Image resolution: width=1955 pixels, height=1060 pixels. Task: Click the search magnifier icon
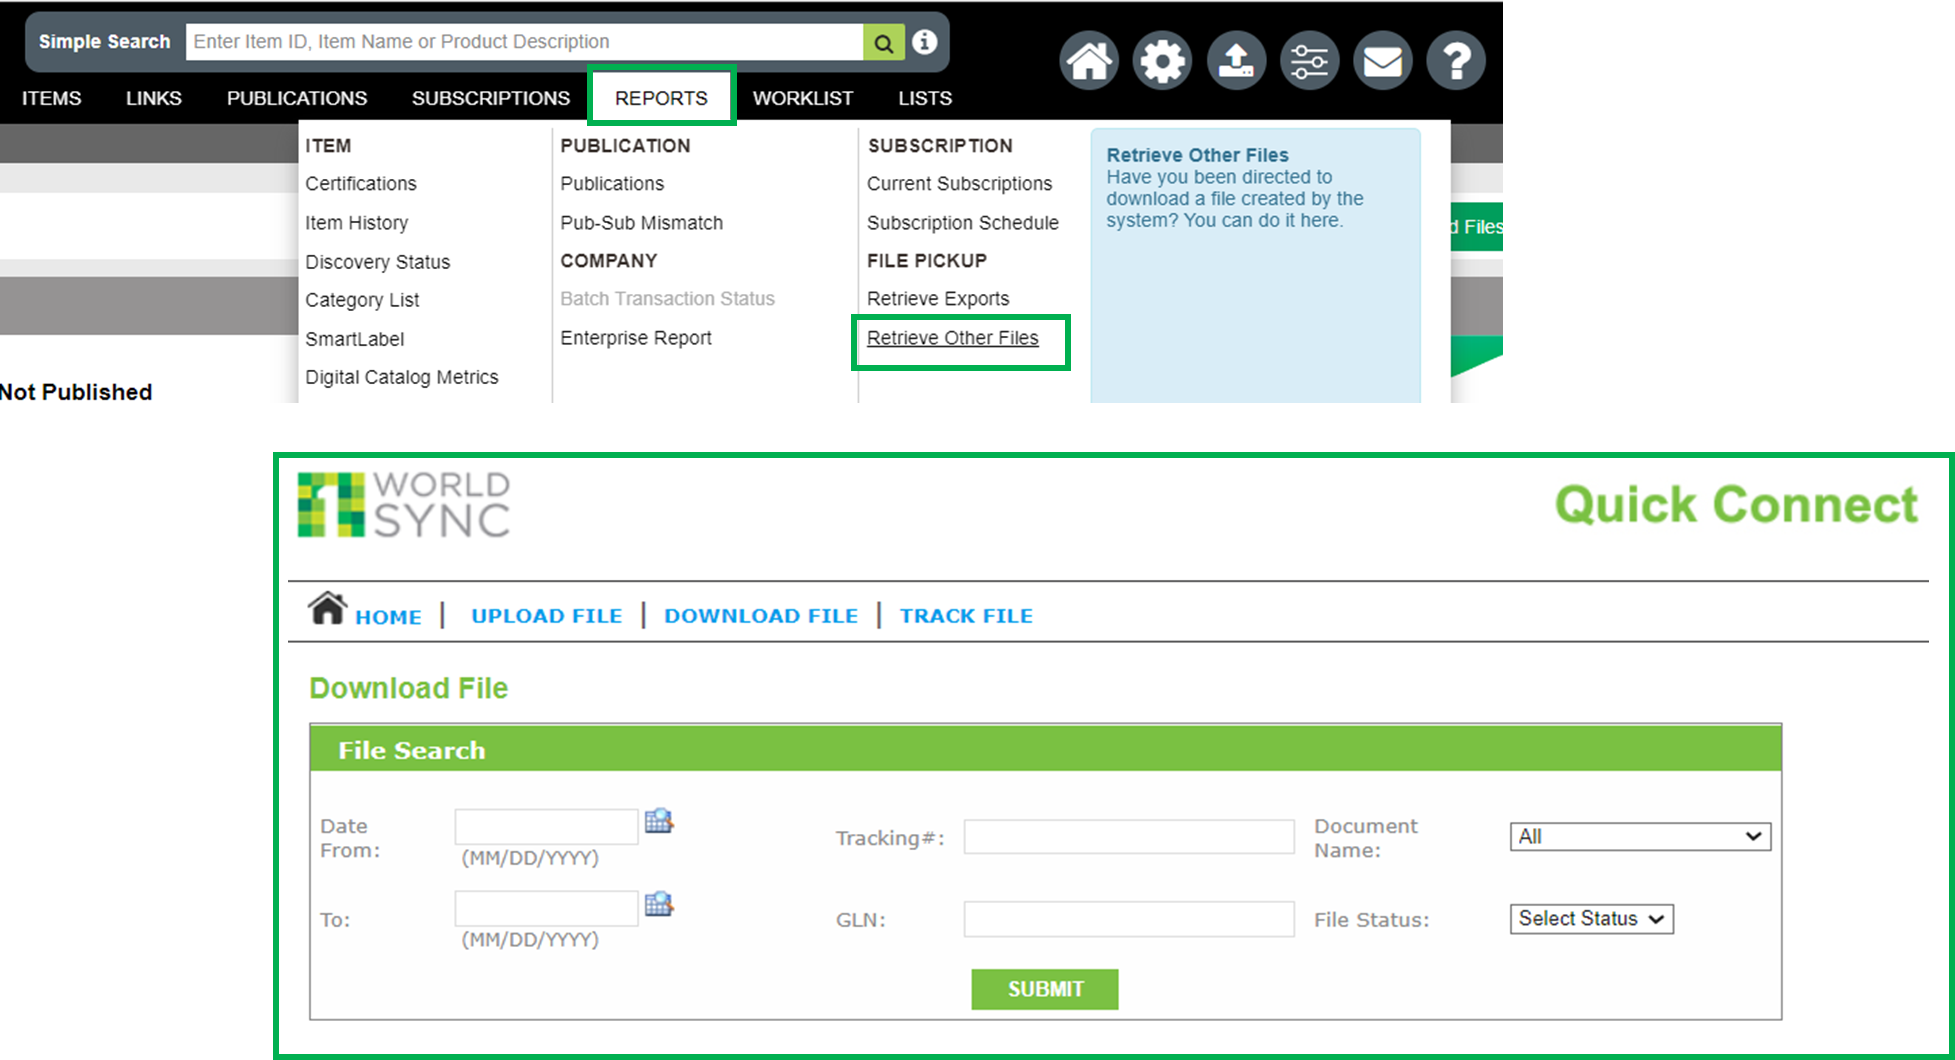[883, 42]
